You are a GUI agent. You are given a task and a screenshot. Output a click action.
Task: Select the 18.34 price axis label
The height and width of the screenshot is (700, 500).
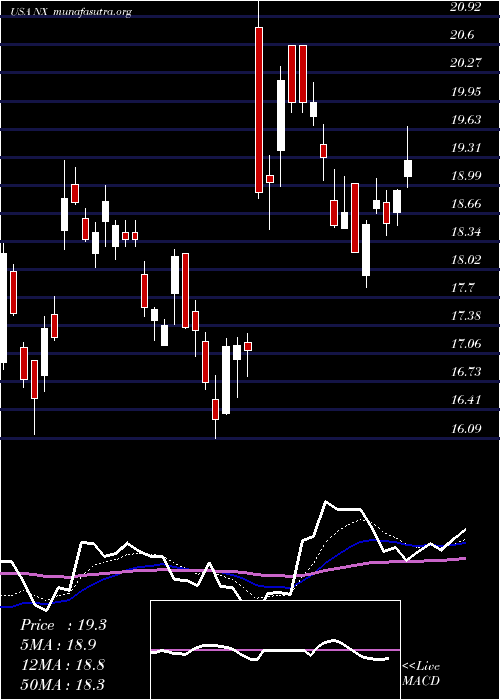[x=466, y=232]
